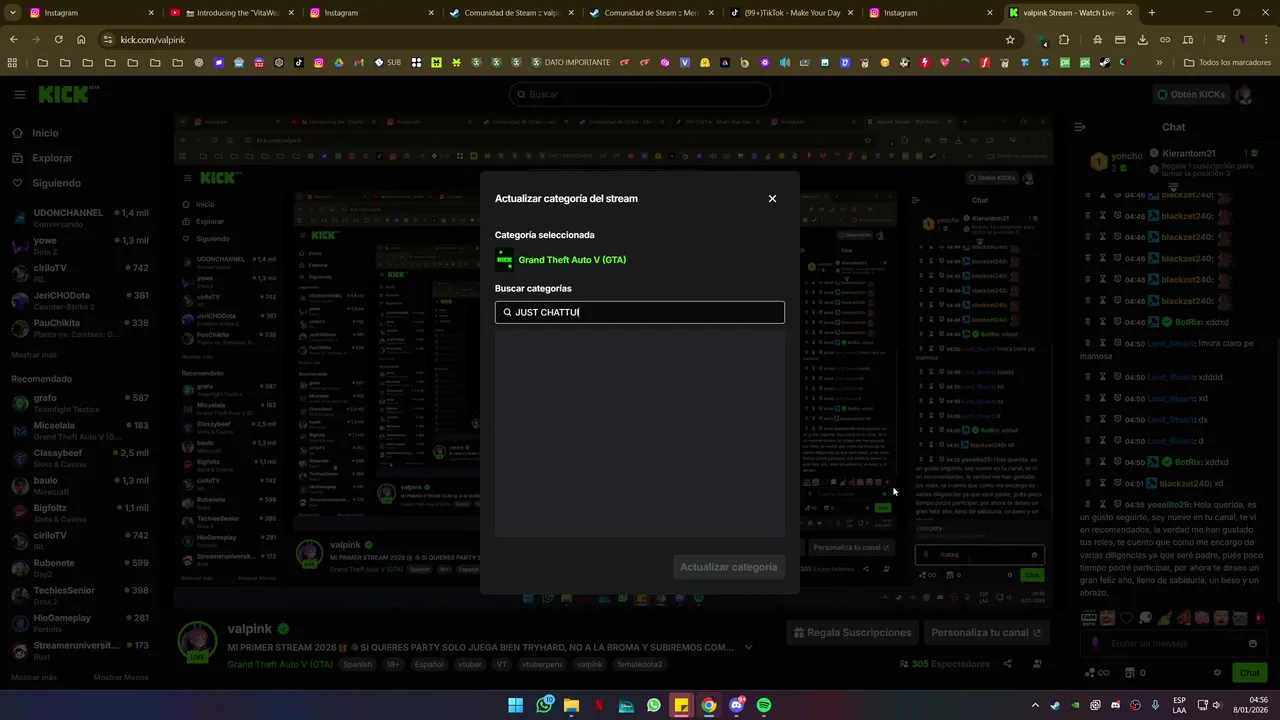This screenshot has width=1280, height=720.
Task: Open the UDONCHANNEL followed channel
Action: click(x=80, y=218)
